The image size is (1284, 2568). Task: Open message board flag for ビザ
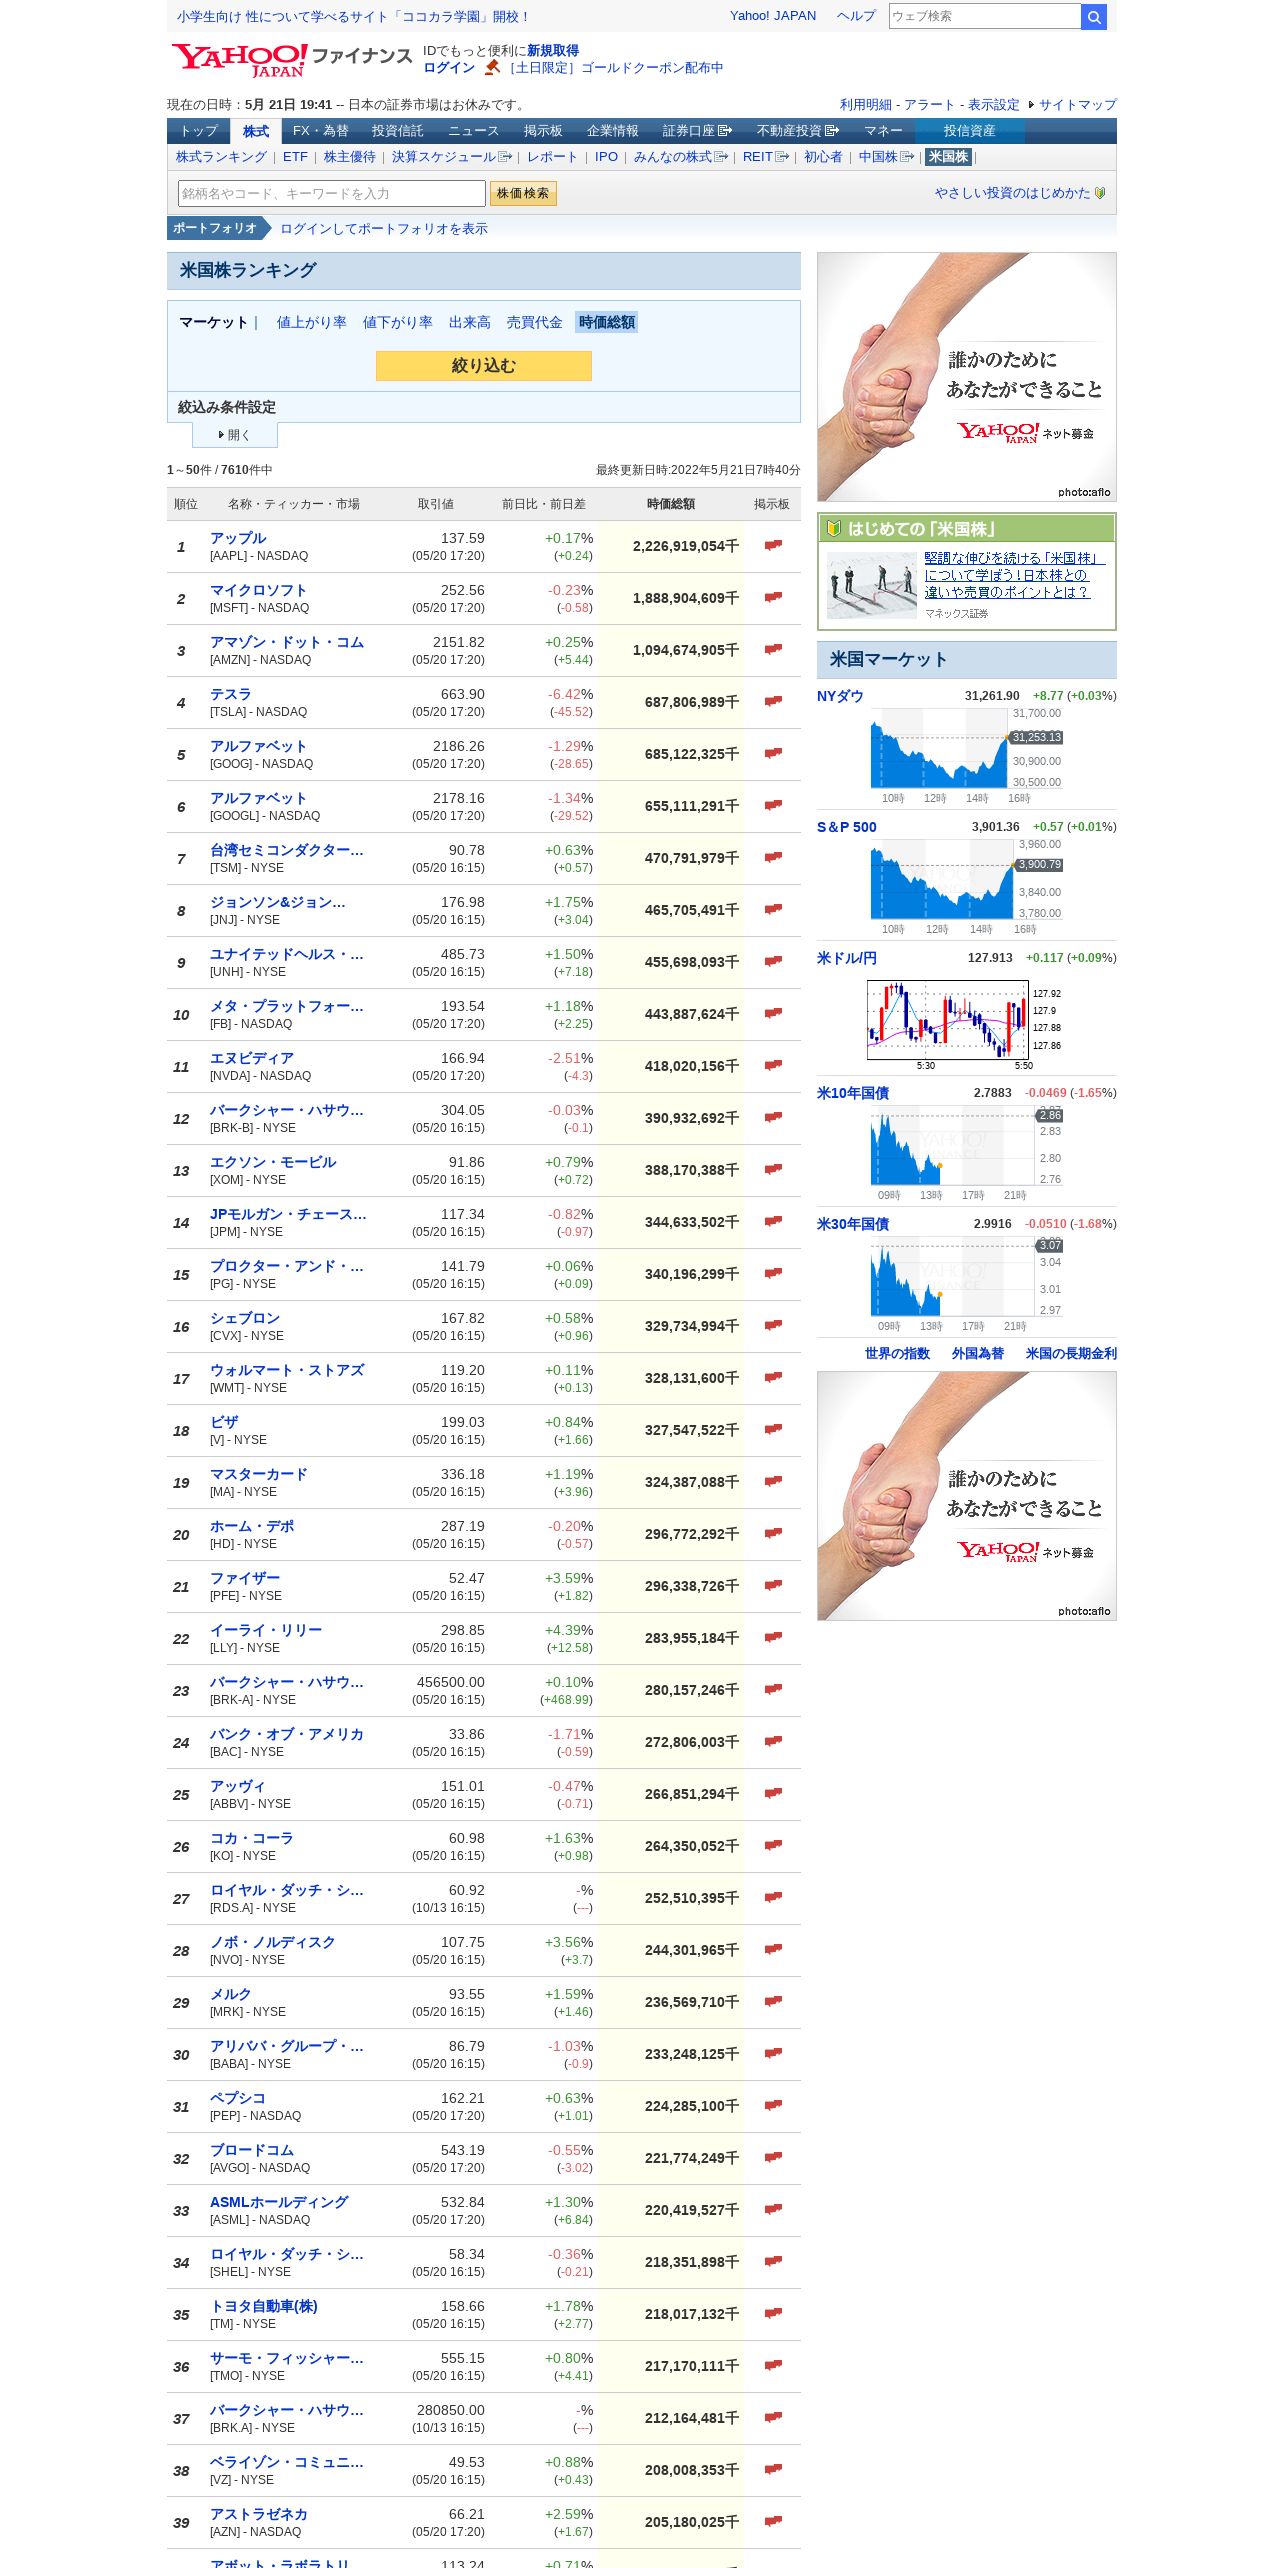pos(773,1429)
